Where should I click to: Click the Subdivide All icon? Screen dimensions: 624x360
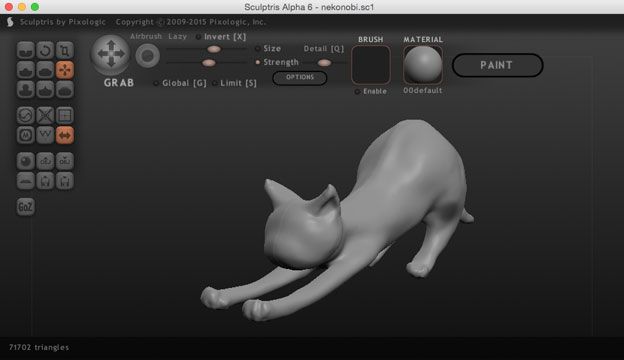tap(64, 116)
